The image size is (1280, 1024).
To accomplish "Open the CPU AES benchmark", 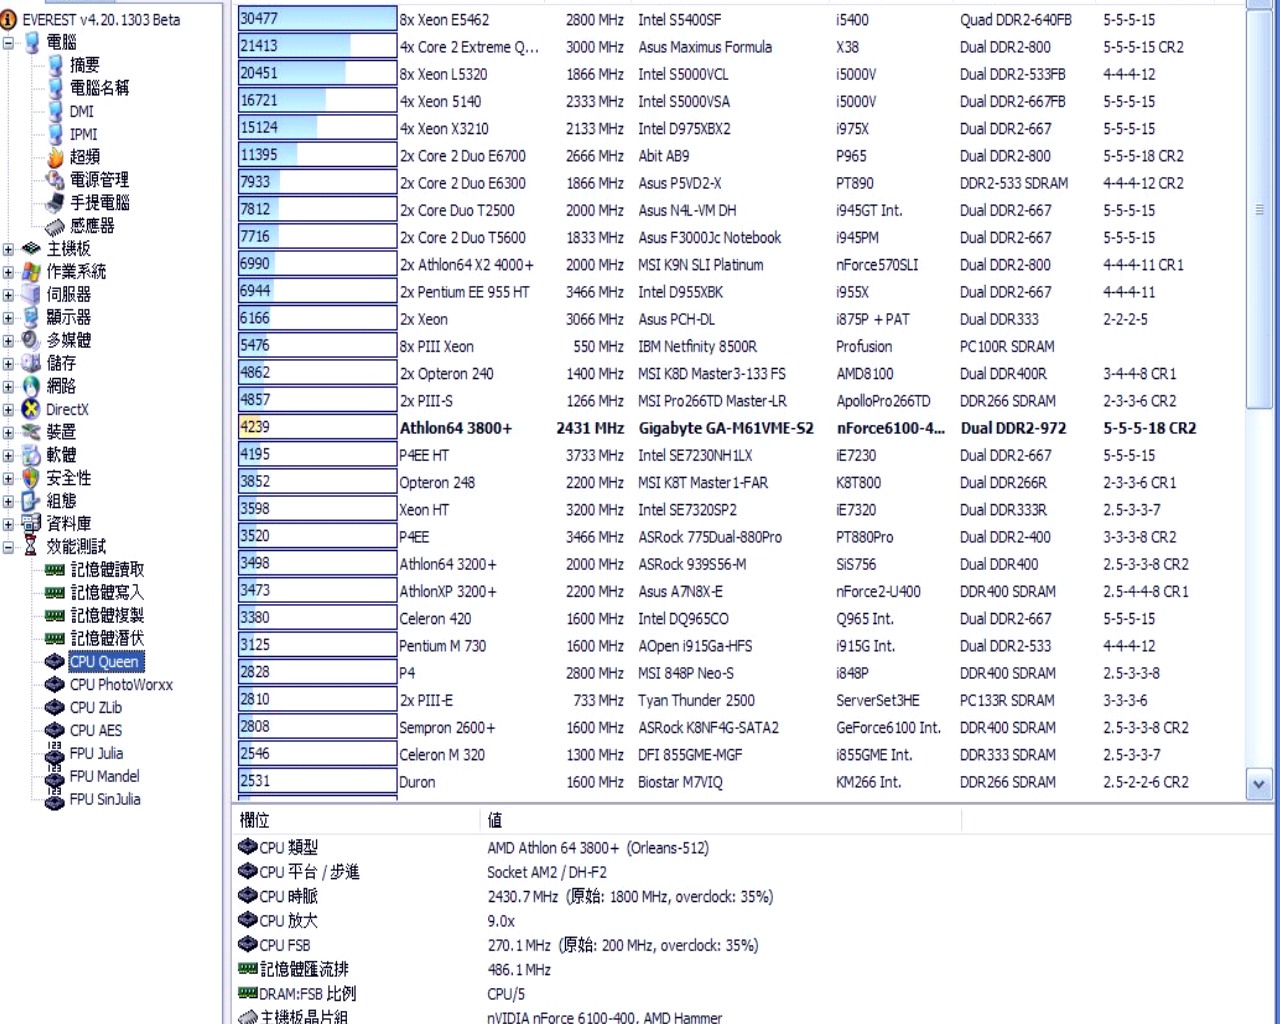I will tap(96, 730).
